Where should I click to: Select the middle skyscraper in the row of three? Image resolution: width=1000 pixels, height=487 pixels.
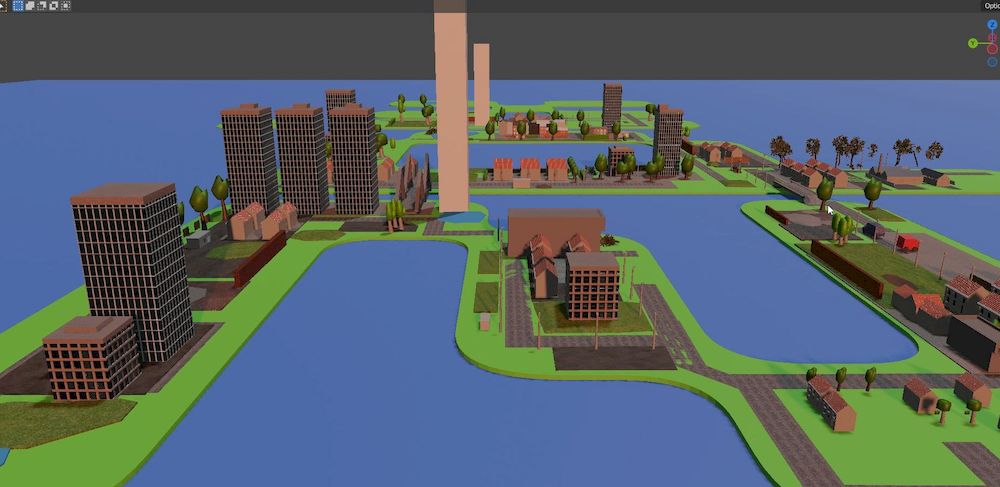(301, 158)
